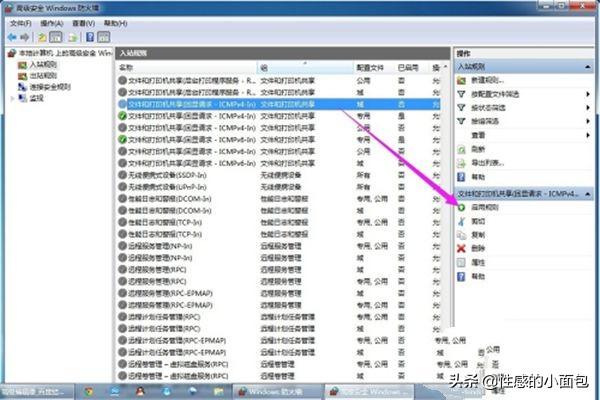Select the 性能日志和警报(TCP-In) rule with 专用, 公用 profile
This screenshot has width=600, height=400.
tap(279, 222)
